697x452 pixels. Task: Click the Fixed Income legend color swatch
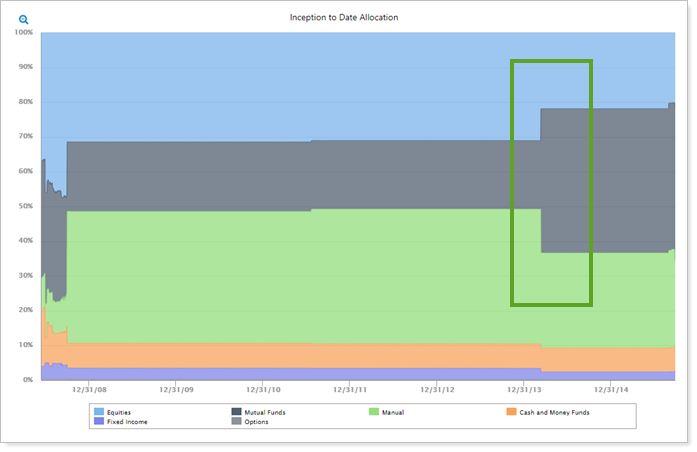98,422
